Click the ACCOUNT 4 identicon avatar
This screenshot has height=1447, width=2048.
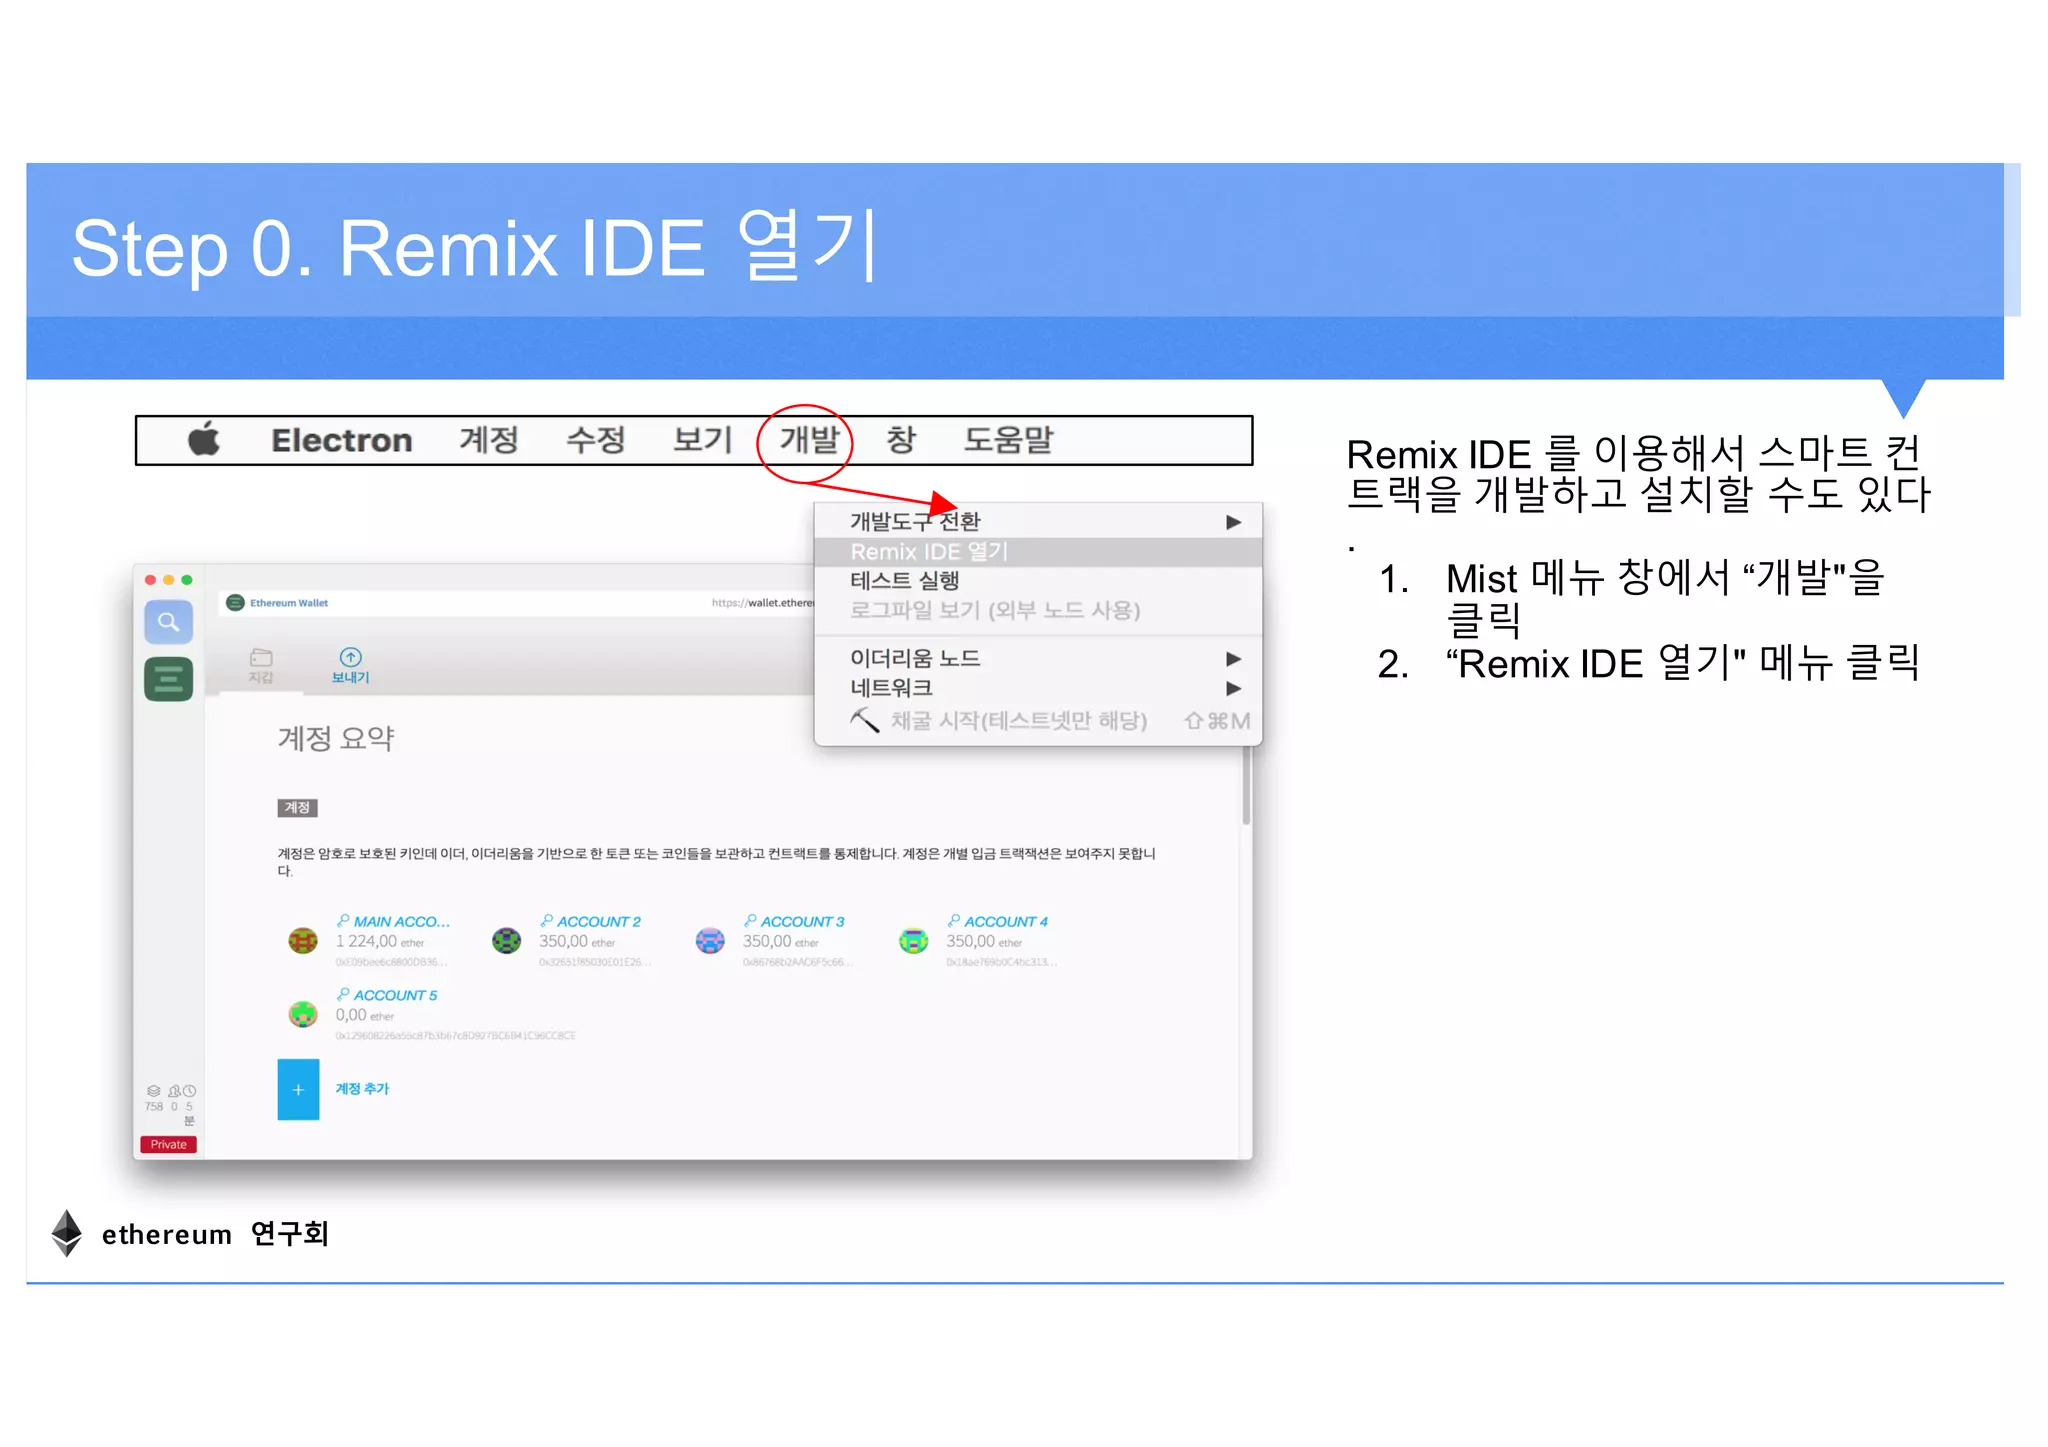(914, 940)
